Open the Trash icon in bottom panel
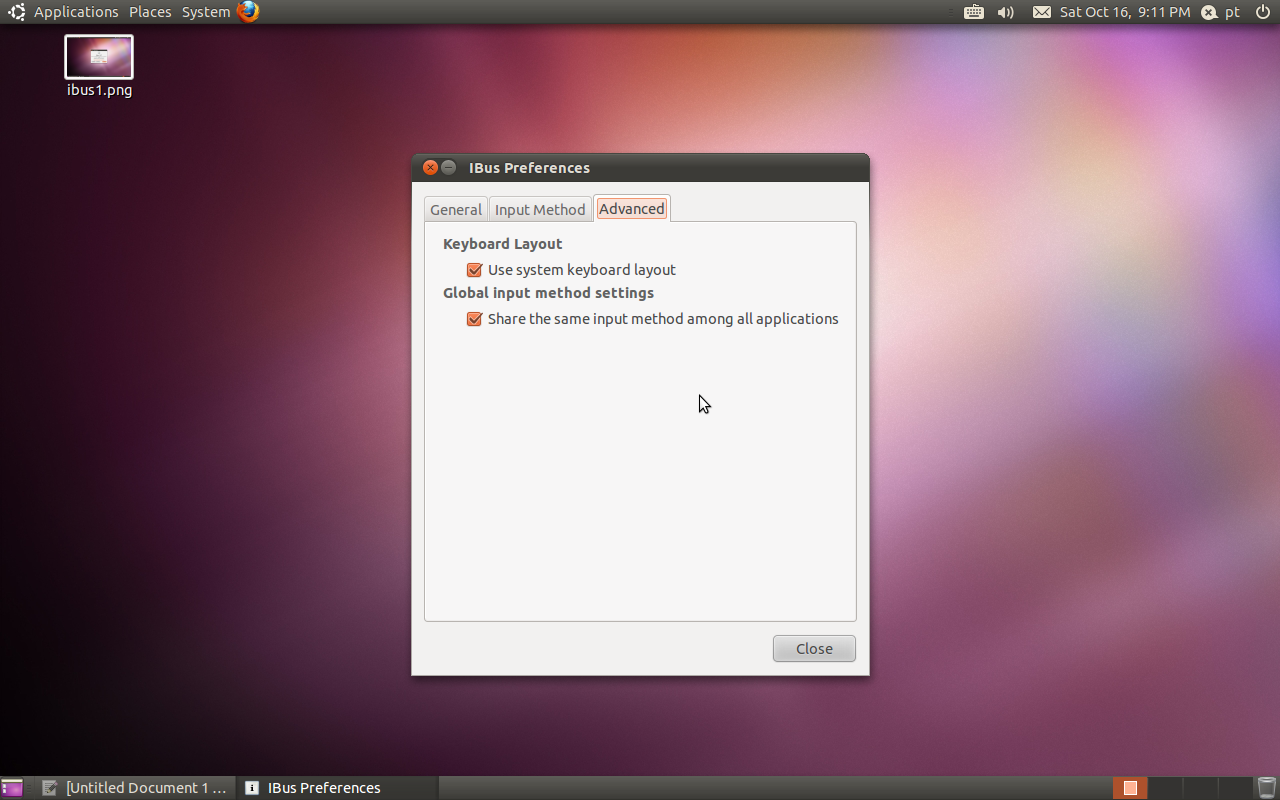The width and height of the screenshot is (1280, 800). 1267,788
